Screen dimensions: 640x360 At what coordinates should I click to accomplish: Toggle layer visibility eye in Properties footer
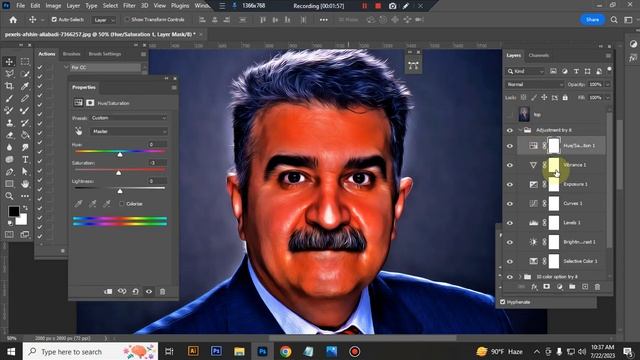pyautogui.click(x=149, y=291)
